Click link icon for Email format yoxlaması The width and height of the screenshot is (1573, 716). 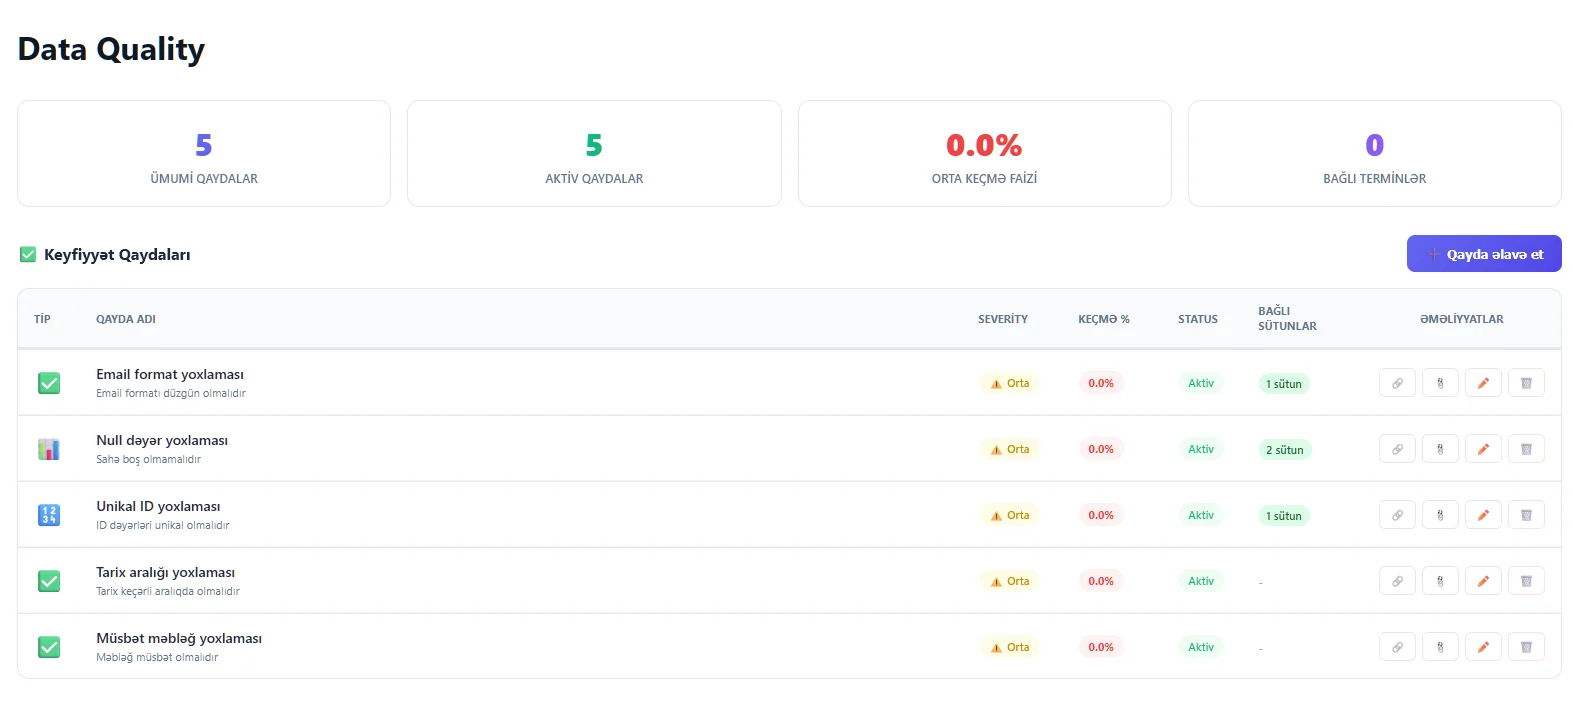[1397, 383]
